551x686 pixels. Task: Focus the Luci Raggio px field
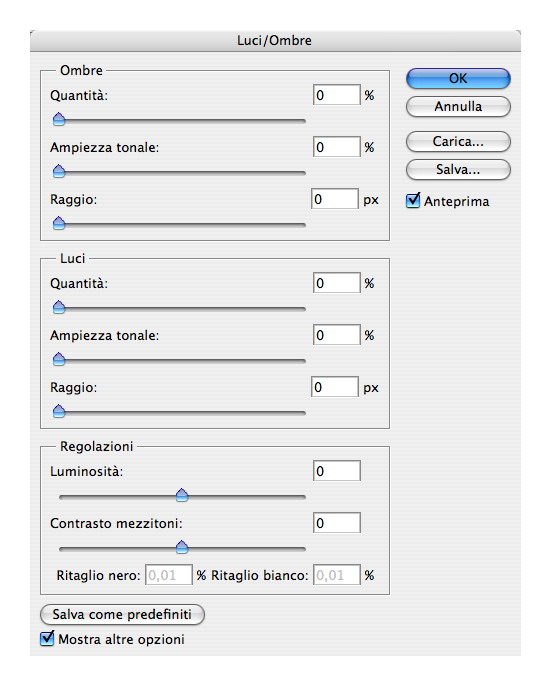tap(335, 387)
